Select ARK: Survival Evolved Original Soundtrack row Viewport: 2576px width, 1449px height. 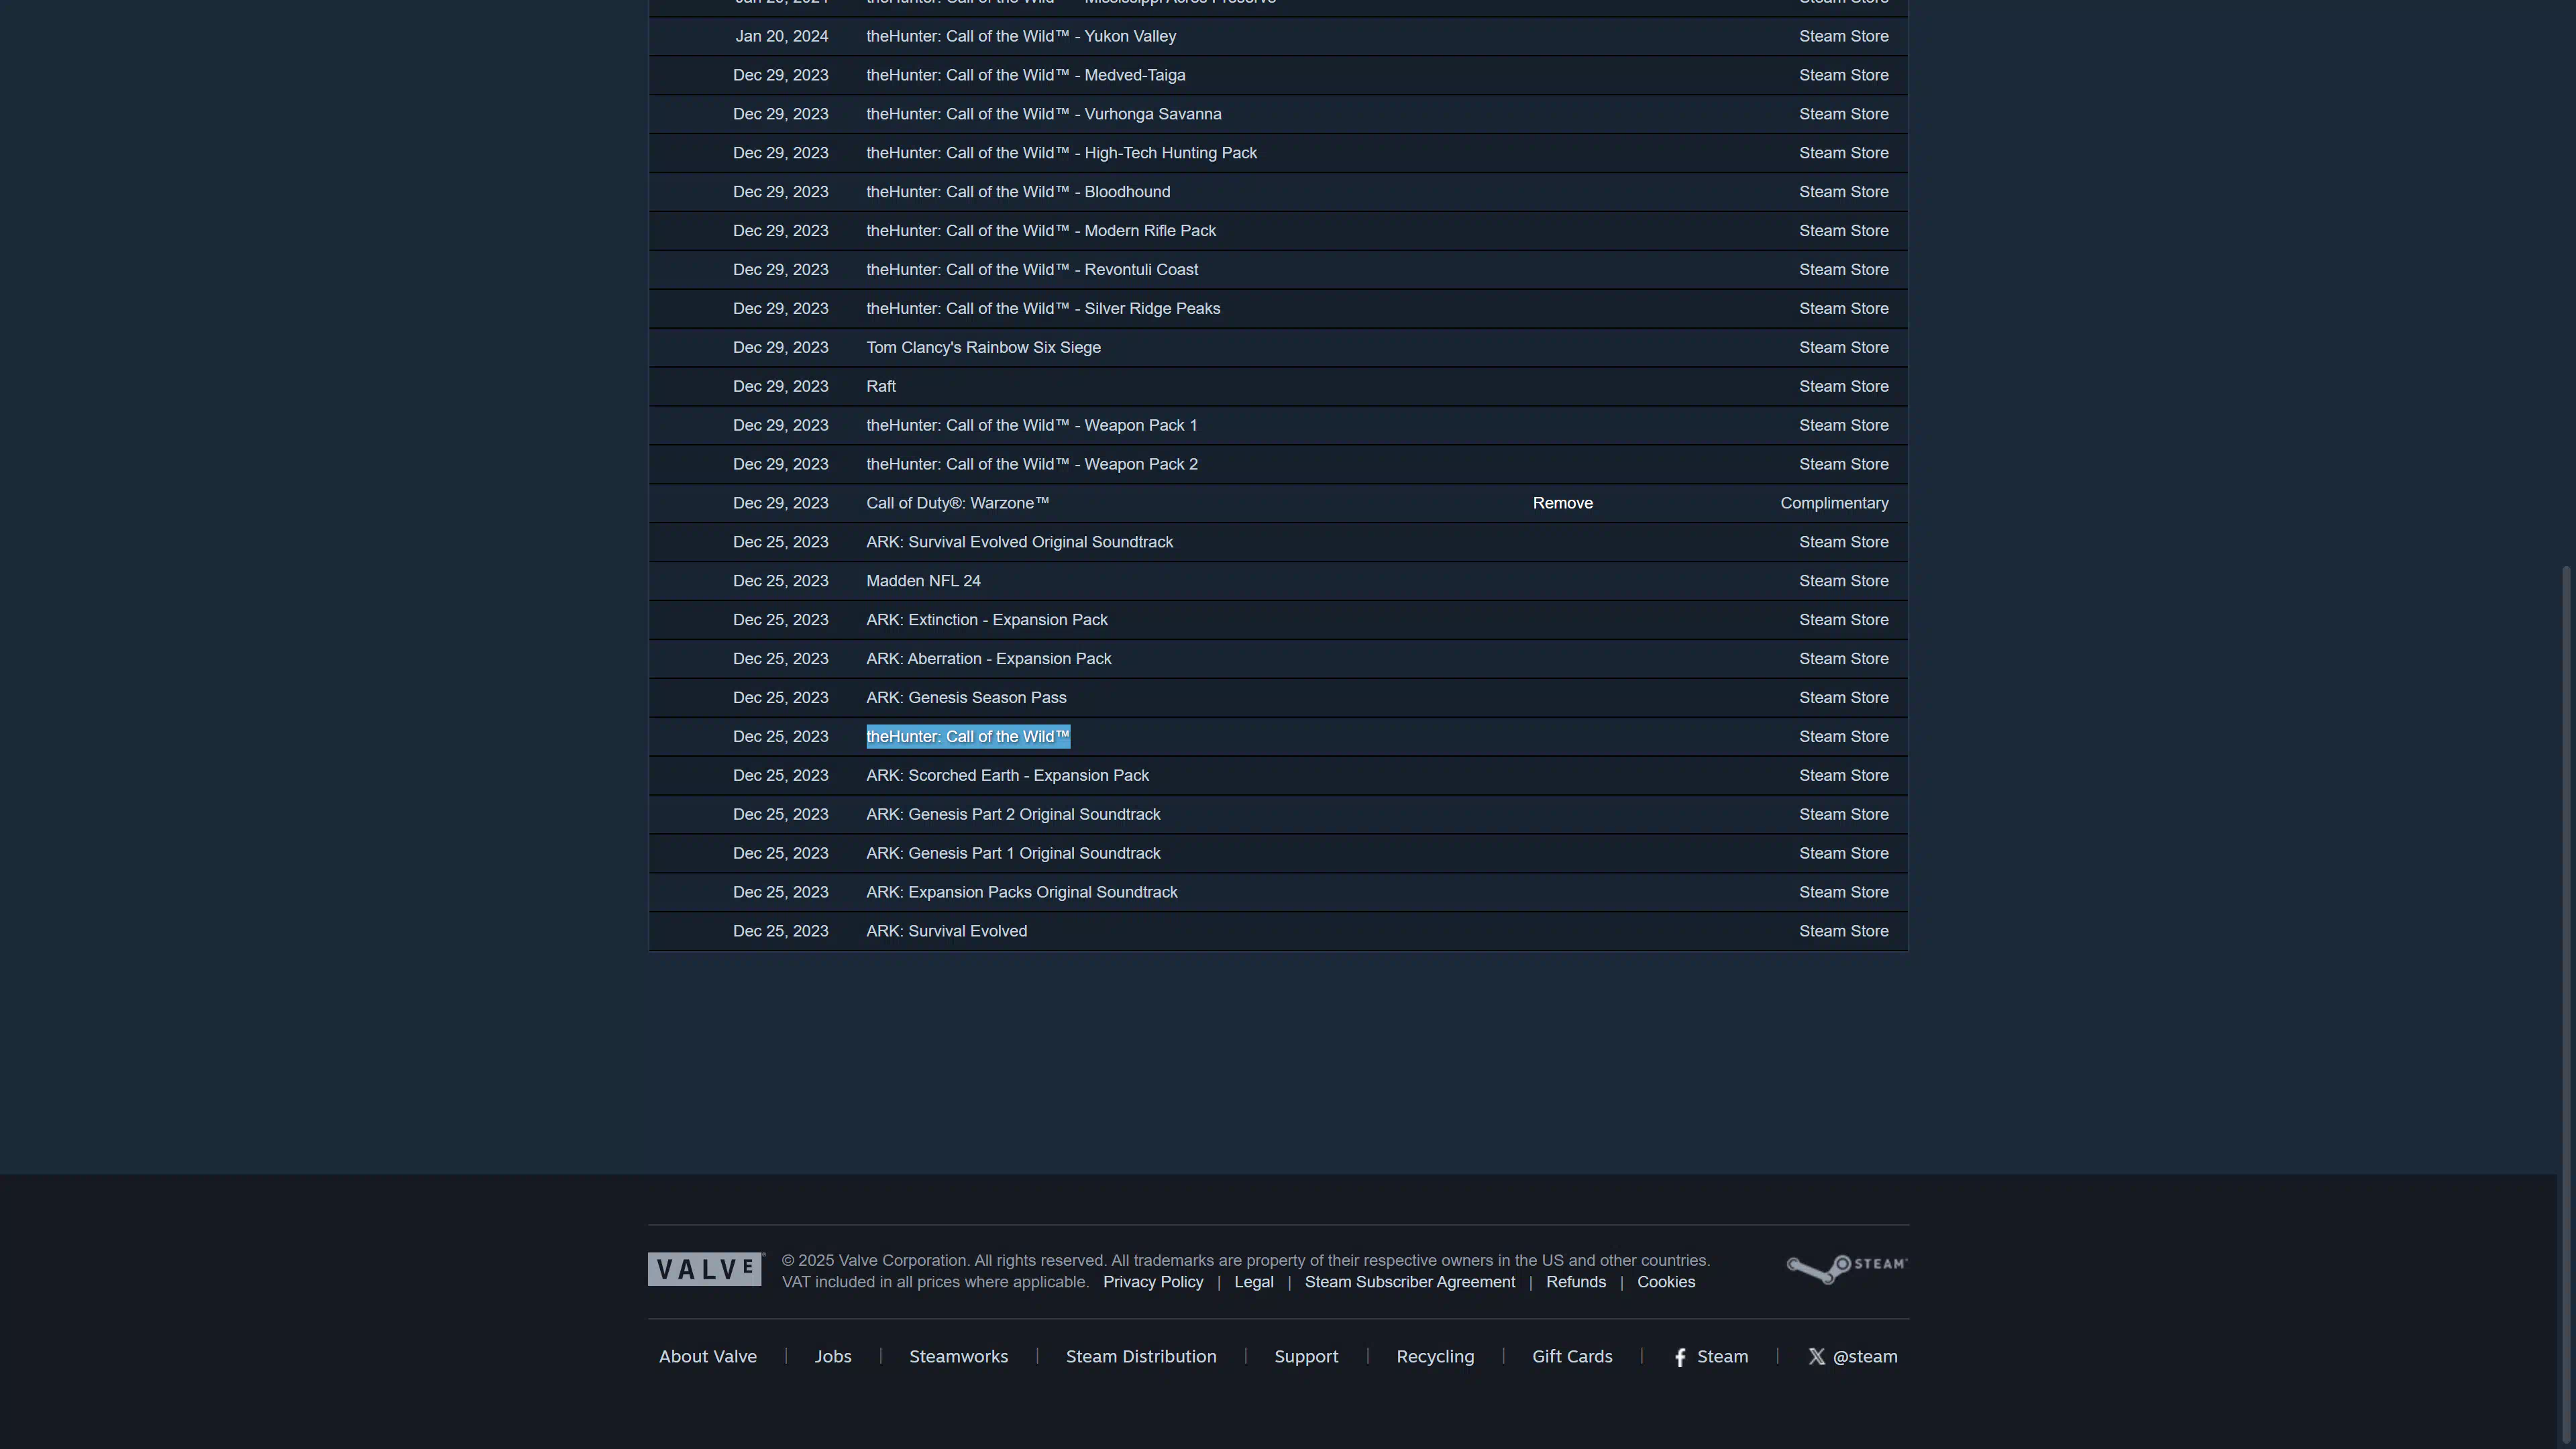(1278, 542)
